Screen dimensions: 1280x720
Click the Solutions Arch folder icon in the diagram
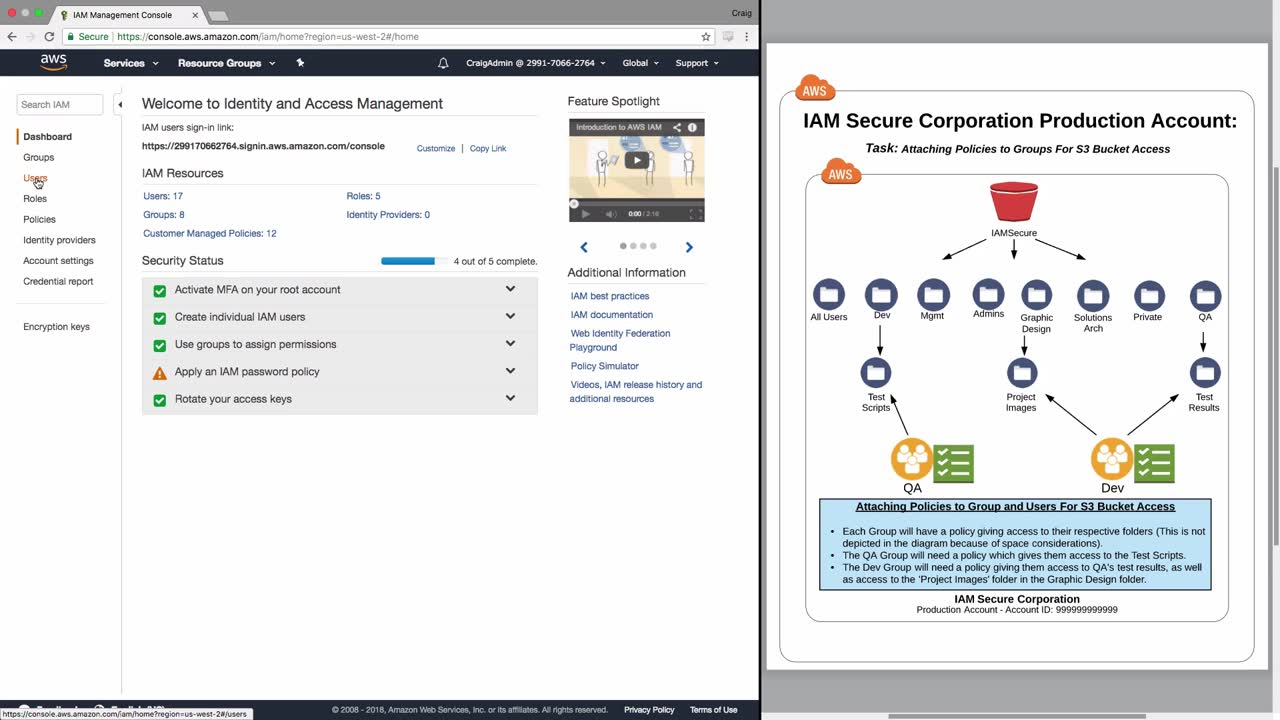[x=1093, y=295]
